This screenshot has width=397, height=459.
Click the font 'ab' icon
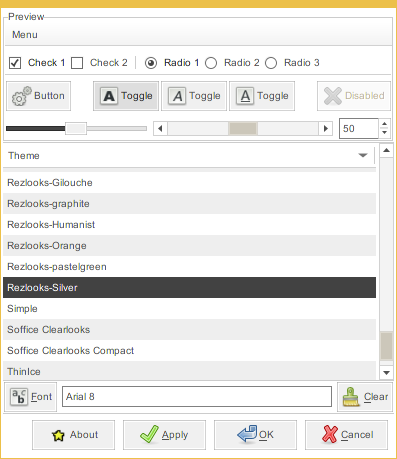(19, 397)
